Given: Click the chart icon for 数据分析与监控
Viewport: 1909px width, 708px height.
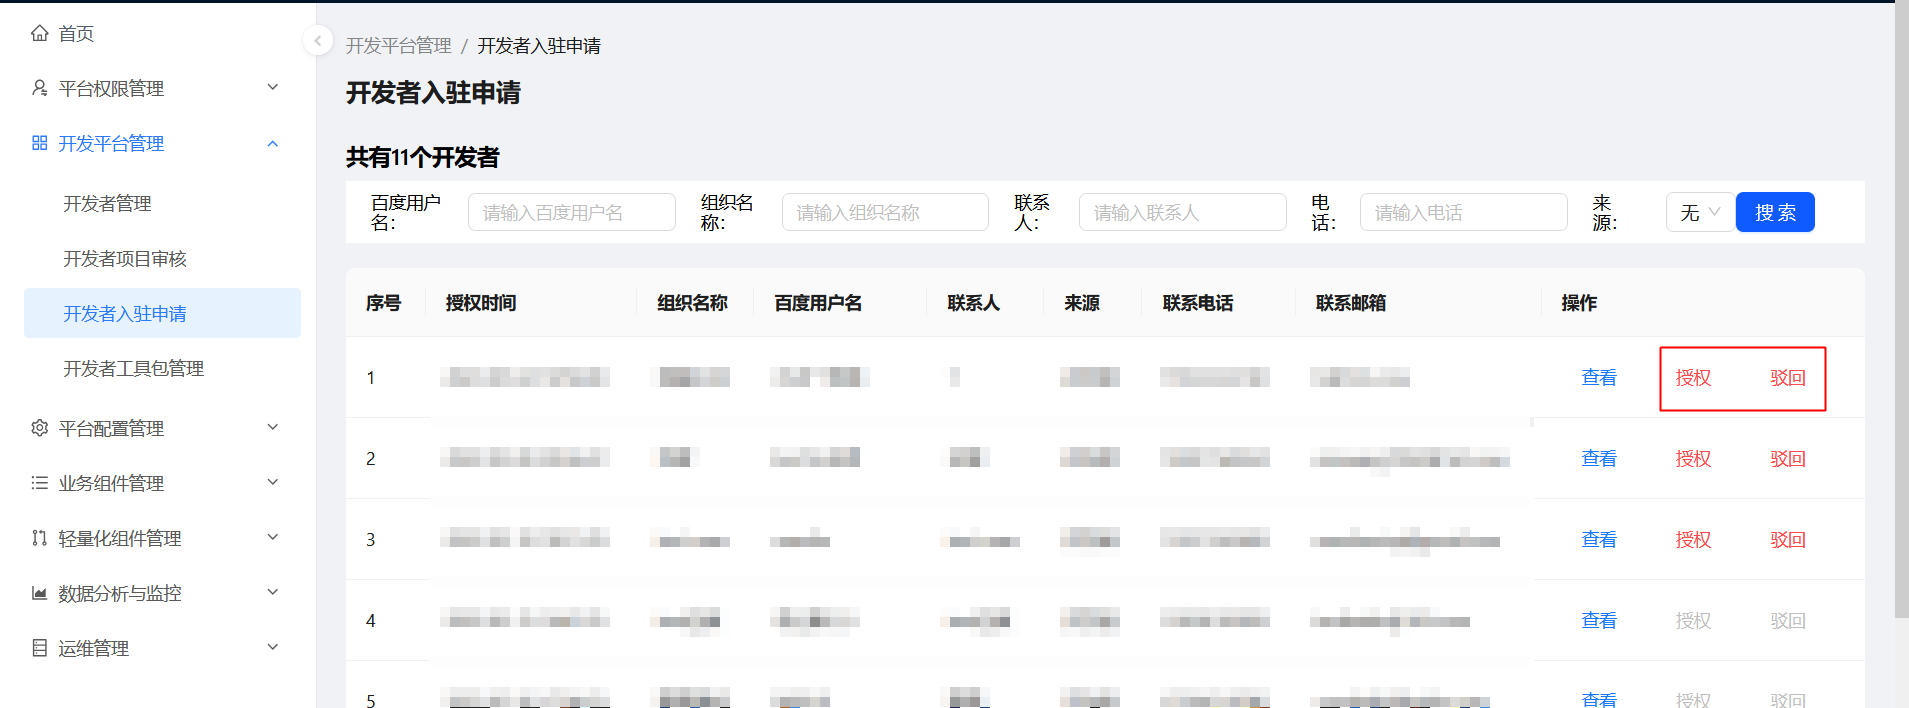Looking at the screenshot, I should (x=40, y=593).
